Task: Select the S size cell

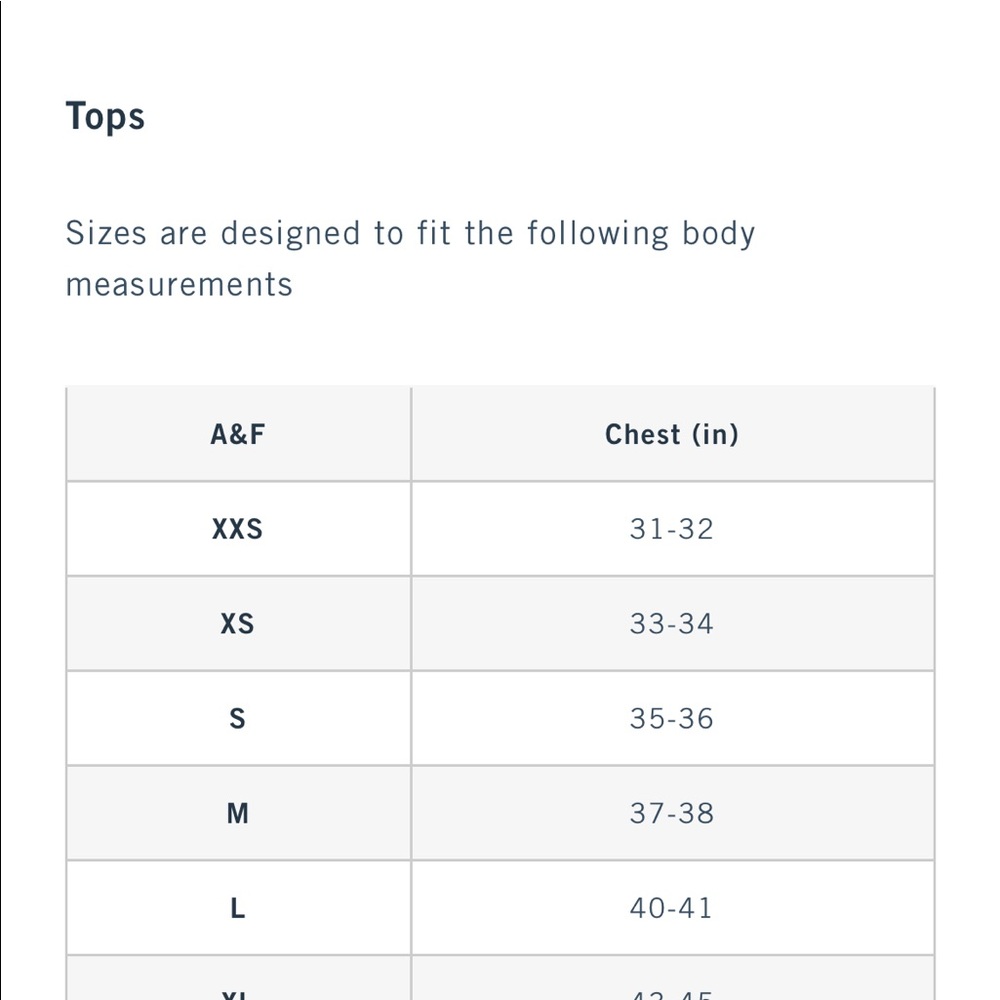Action: point(237,718)
